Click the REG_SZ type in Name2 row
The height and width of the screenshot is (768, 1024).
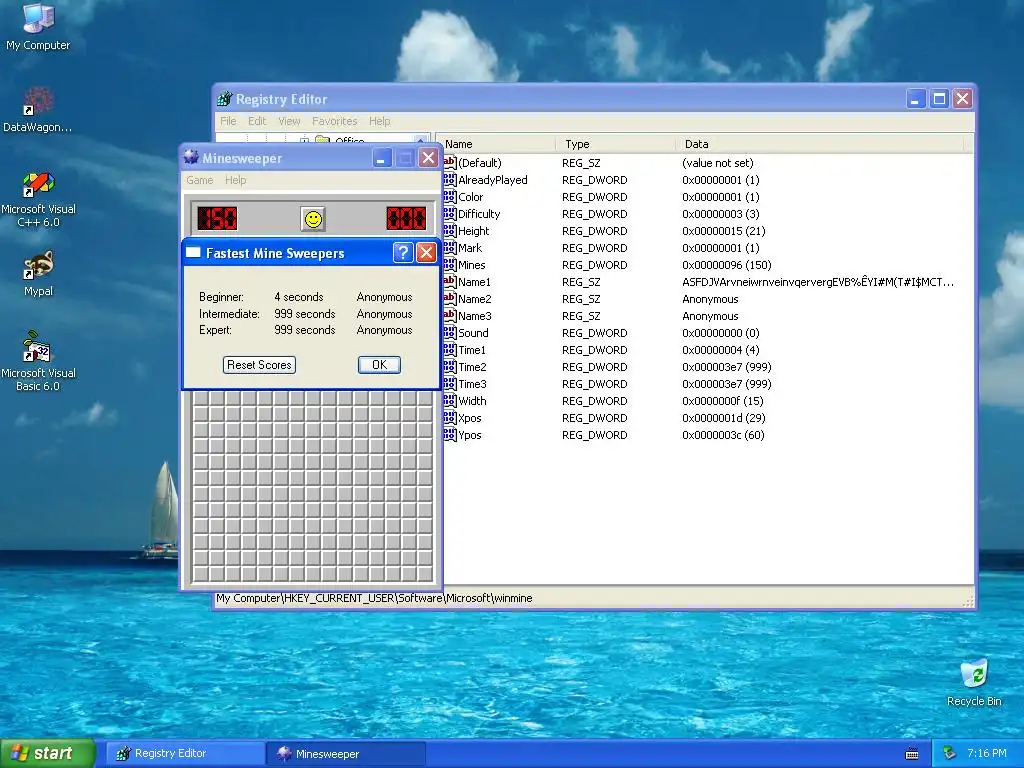coord(581,299)
